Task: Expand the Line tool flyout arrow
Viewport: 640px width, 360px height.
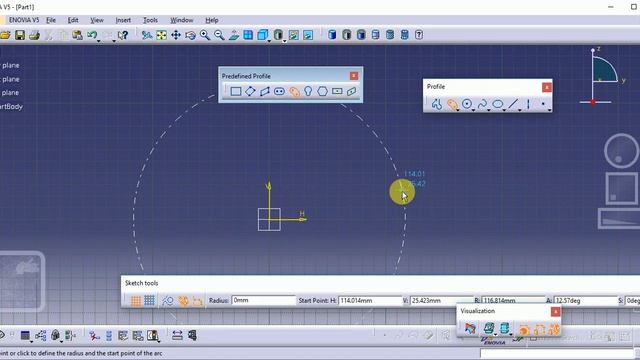Action: pos(520,110)
